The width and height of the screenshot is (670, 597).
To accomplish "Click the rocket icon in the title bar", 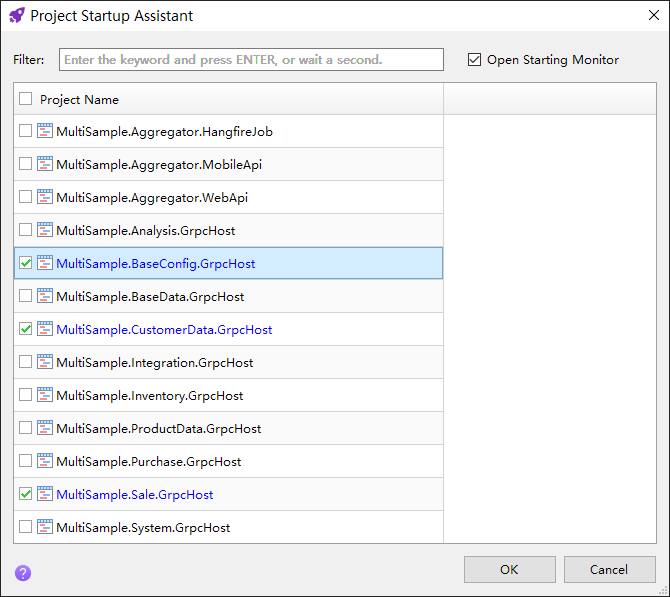I will (x=16, y=16).
